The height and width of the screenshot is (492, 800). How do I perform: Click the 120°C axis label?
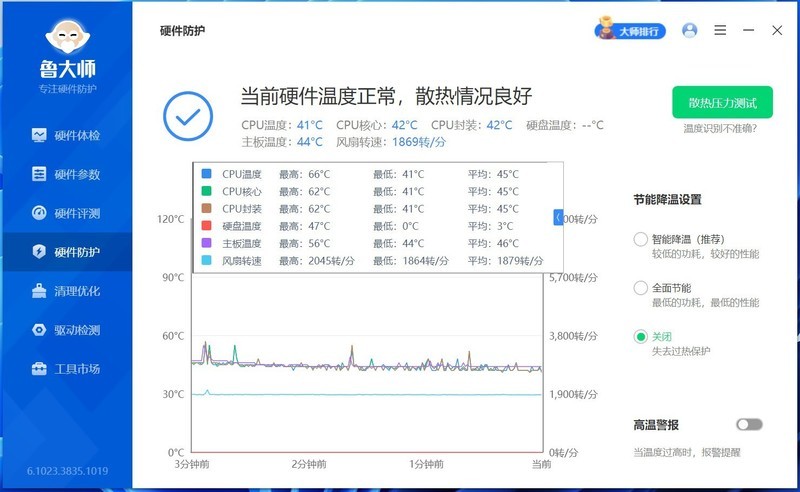pos(170,219)
